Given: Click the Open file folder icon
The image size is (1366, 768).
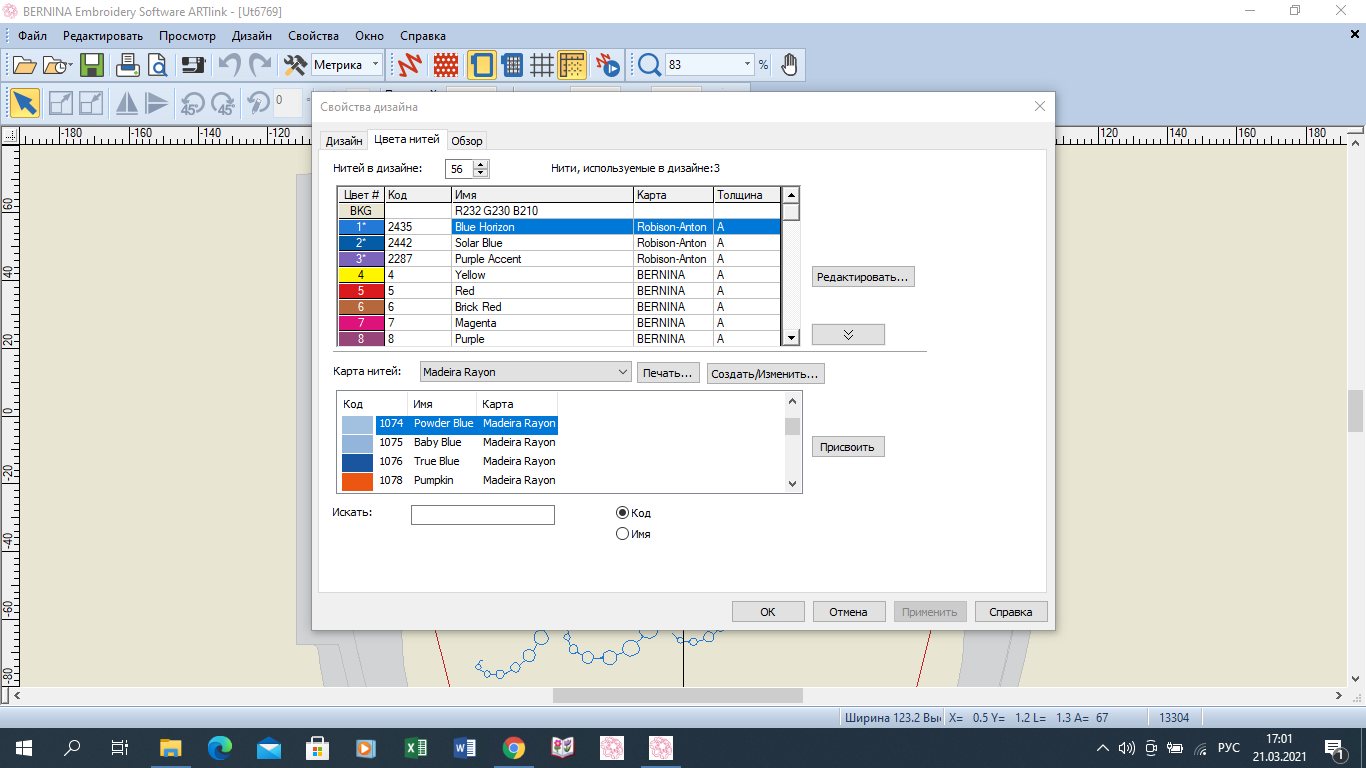Looking at the screenshot, I should [x=24, y=65].
